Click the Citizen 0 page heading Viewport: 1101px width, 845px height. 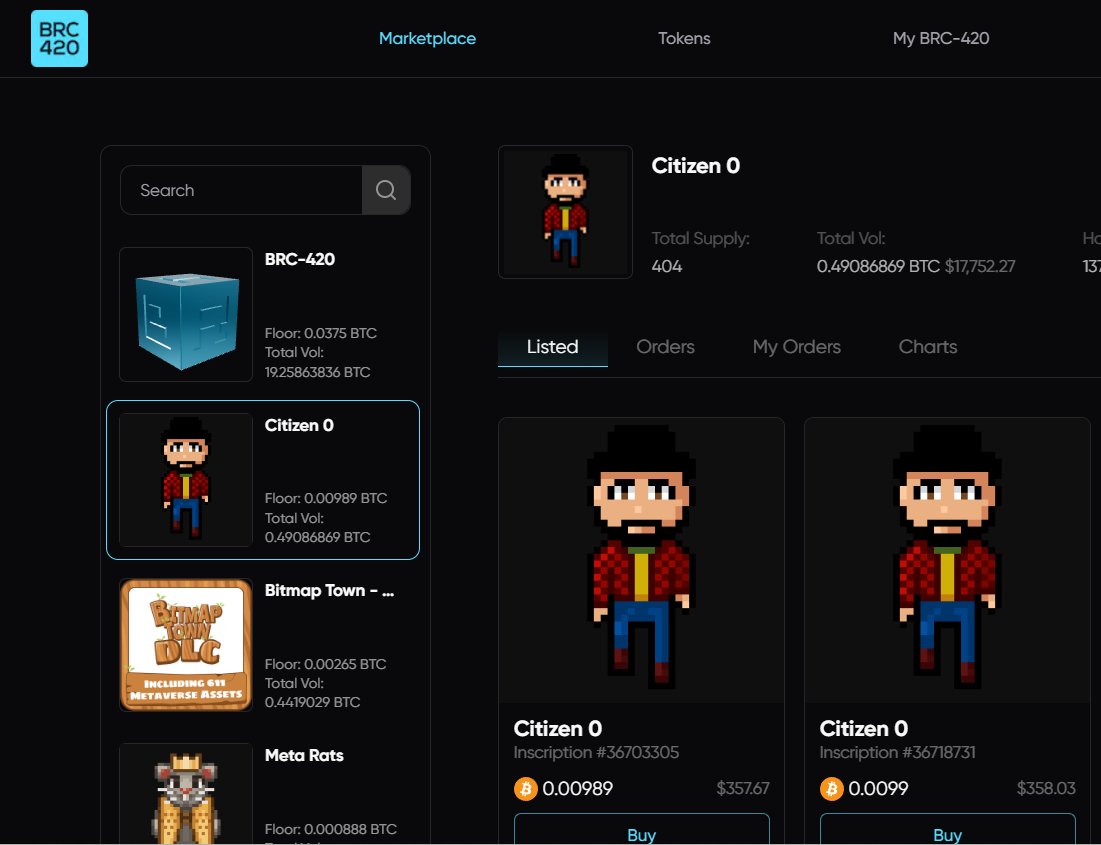click(x=696, y=166)
